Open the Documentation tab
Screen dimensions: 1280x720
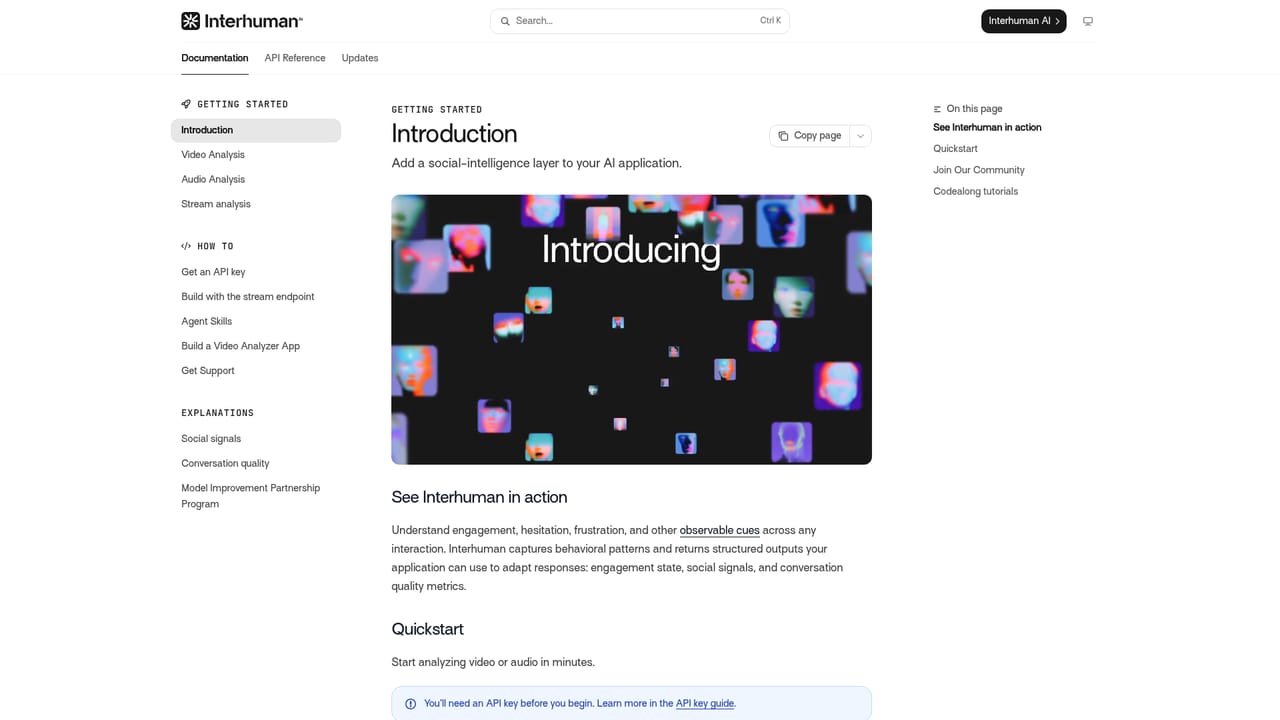tap(215, 58)
